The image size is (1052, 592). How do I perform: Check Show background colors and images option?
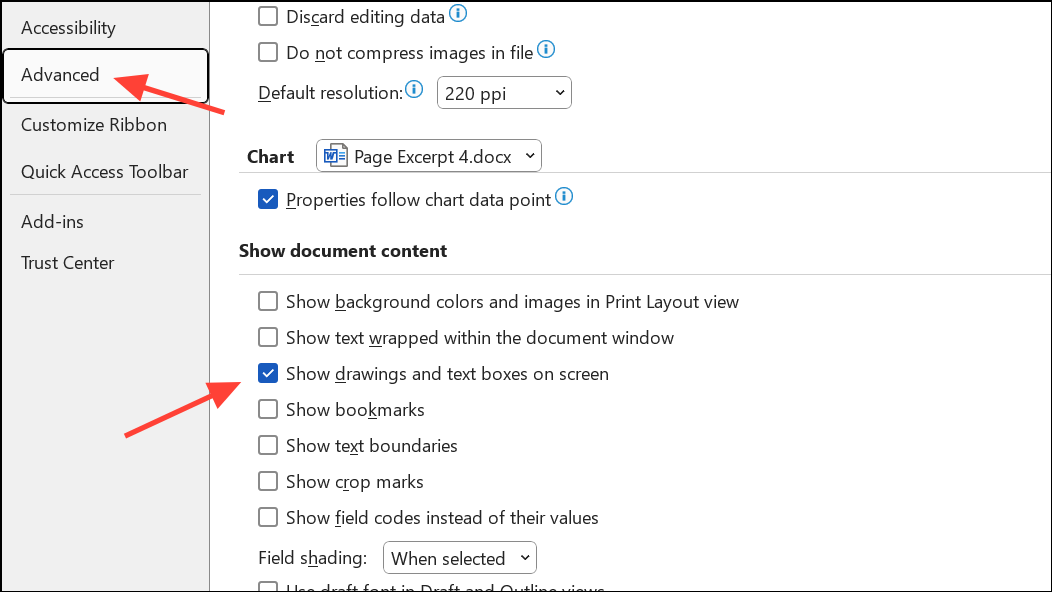click(268, 302)
